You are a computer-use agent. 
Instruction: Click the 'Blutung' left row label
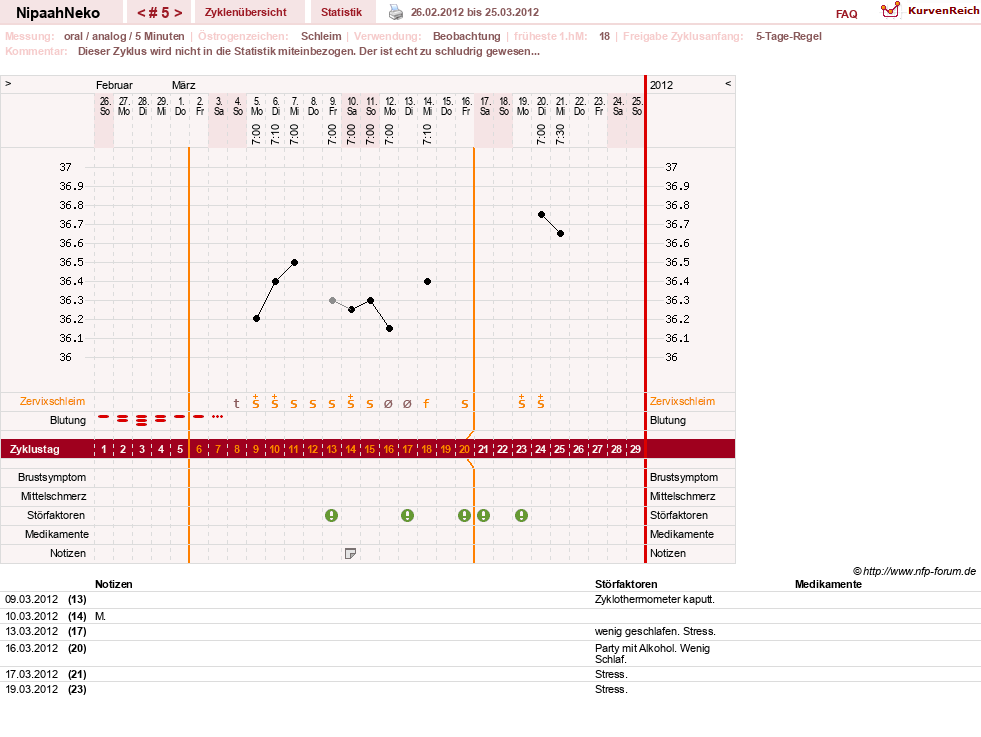click(68, 420)
